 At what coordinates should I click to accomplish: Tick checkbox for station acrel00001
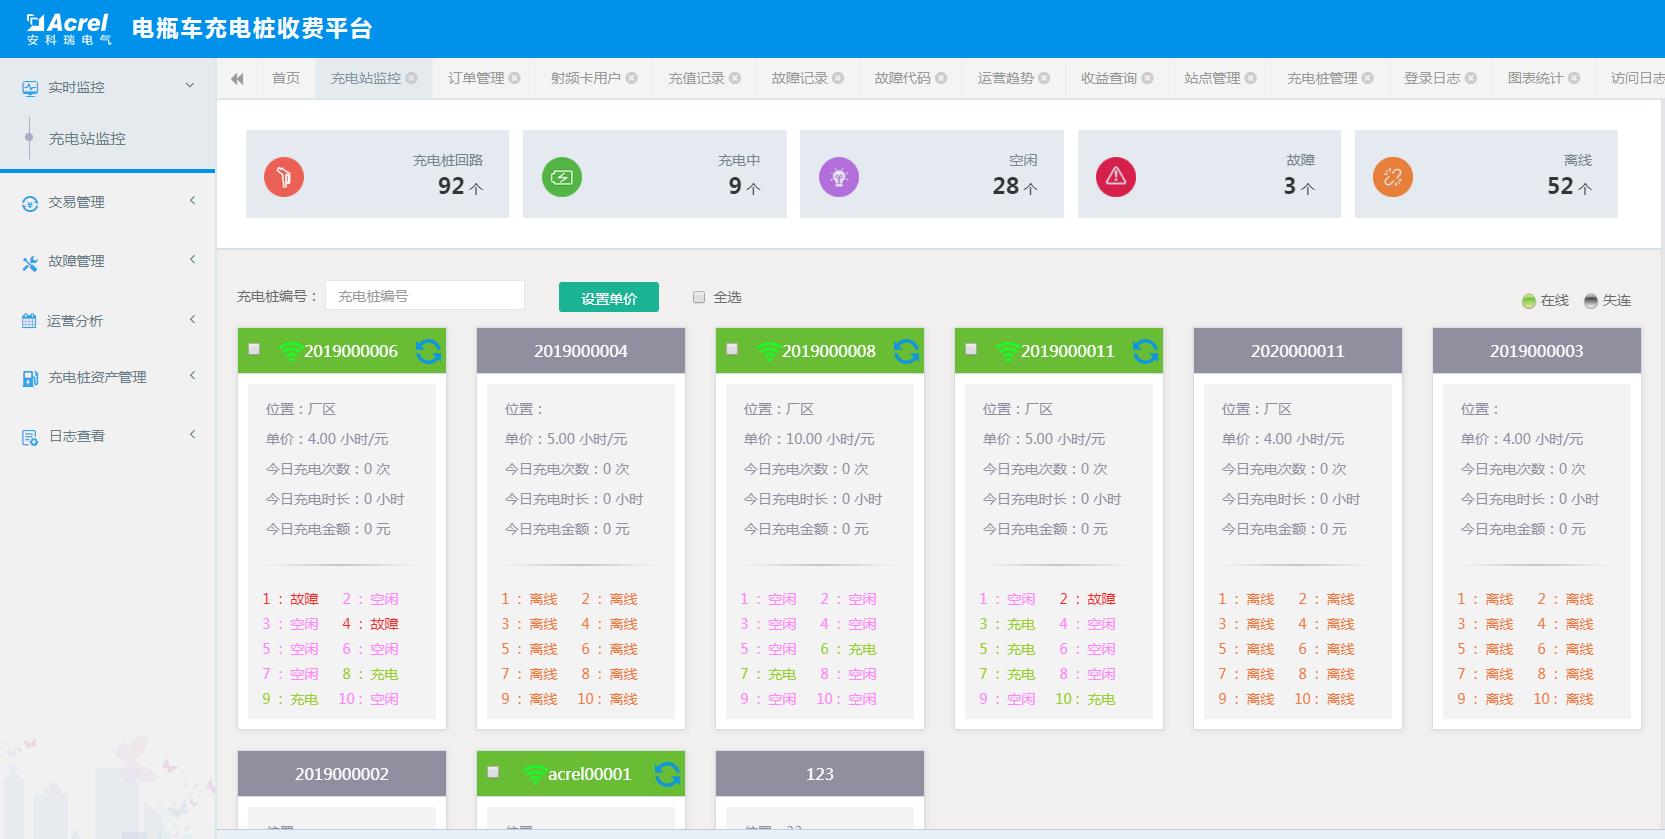[493, 772]
